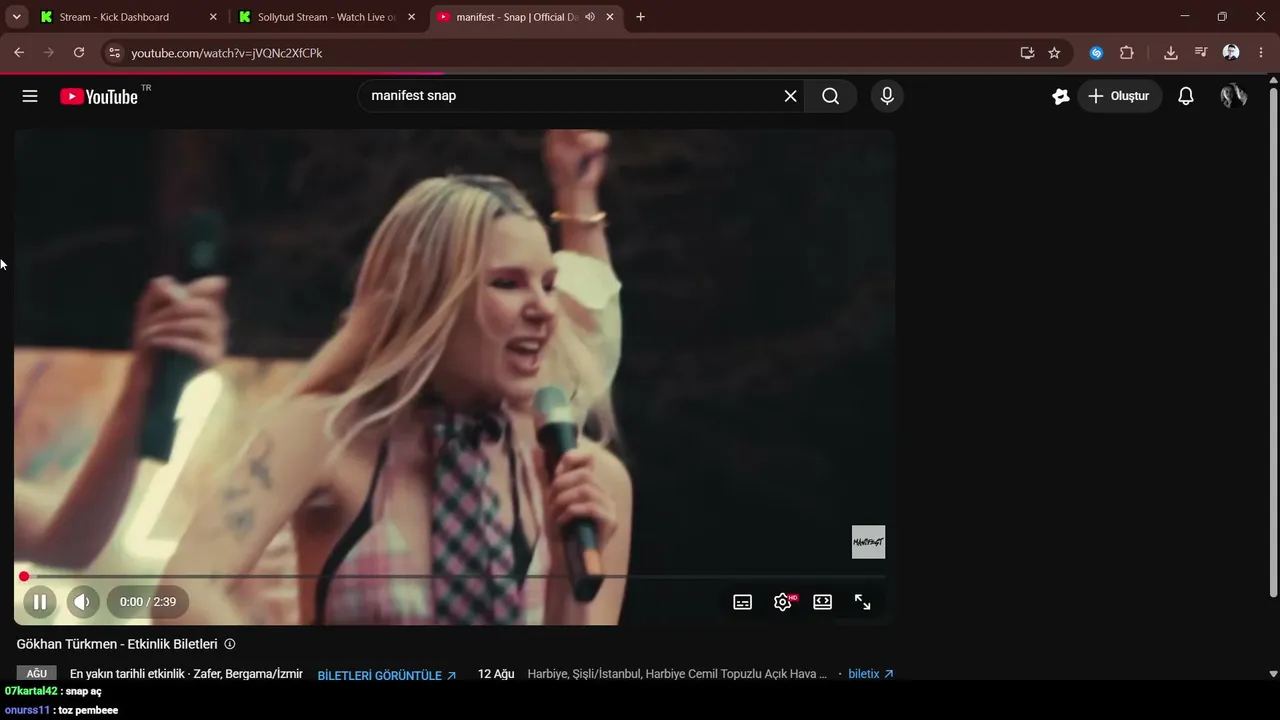Switch to the Sollytud Stream tab

coord(326,17)
